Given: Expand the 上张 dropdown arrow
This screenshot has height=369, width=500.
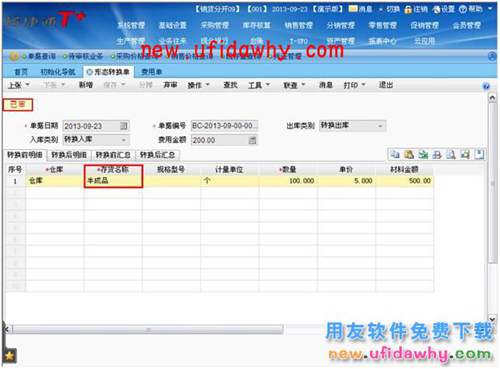Looking at the screenshot, I should click(27, 85).
